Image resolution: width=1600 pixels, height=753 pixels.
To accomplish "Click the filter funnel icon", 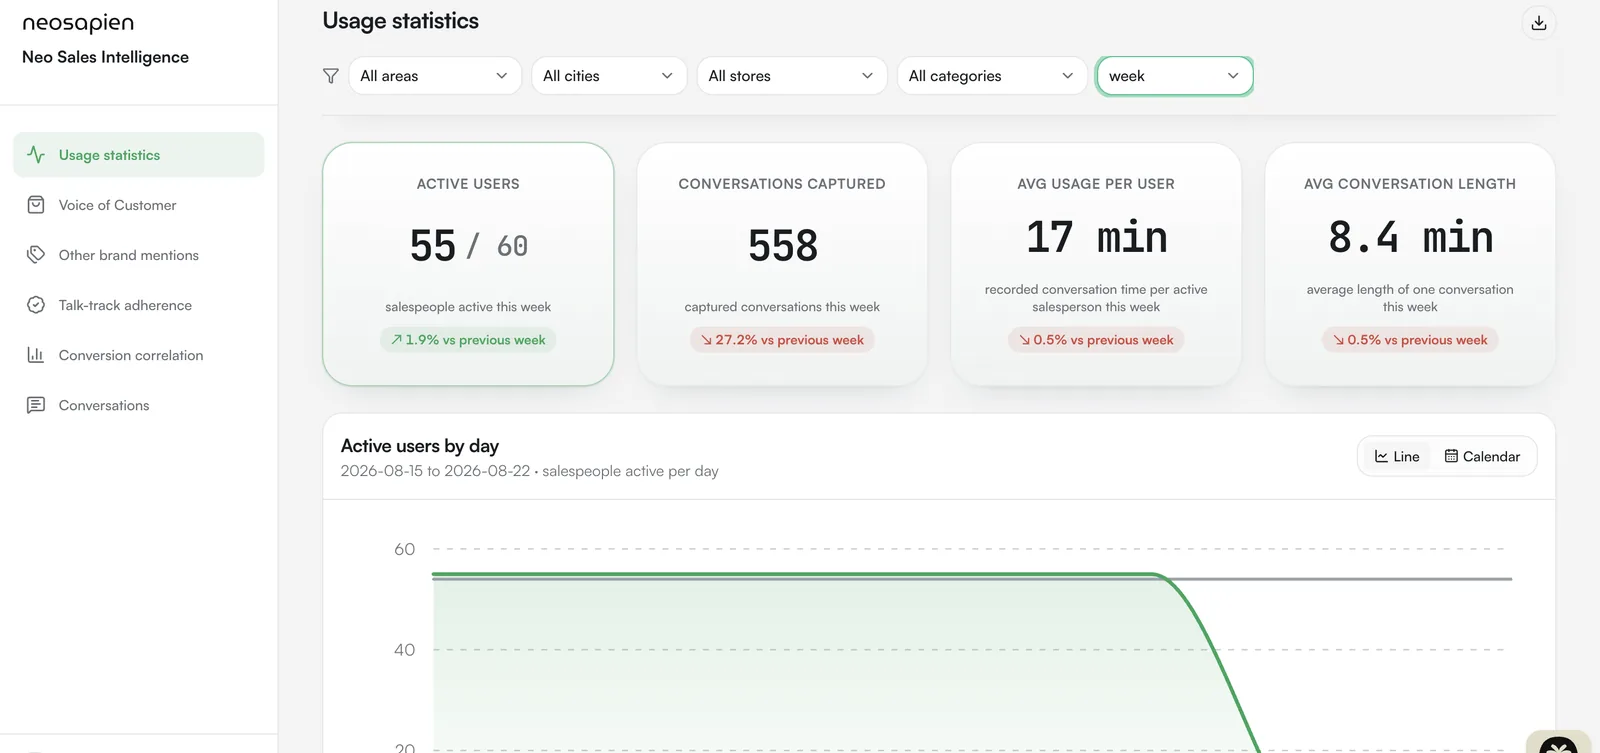I will click(x=331, y=76).
